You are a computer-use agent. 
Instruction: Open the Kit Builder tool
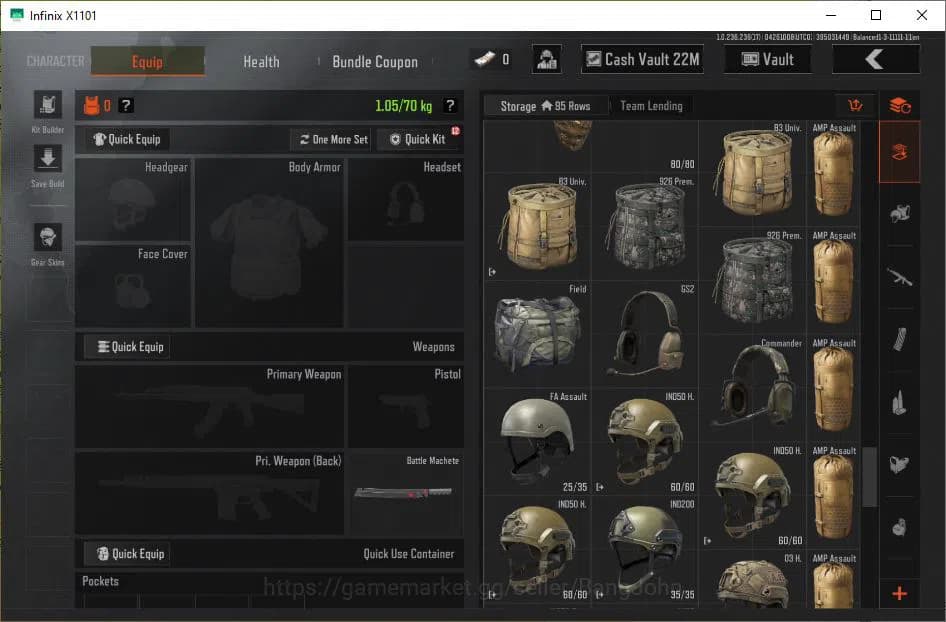(x=47, y=107)
